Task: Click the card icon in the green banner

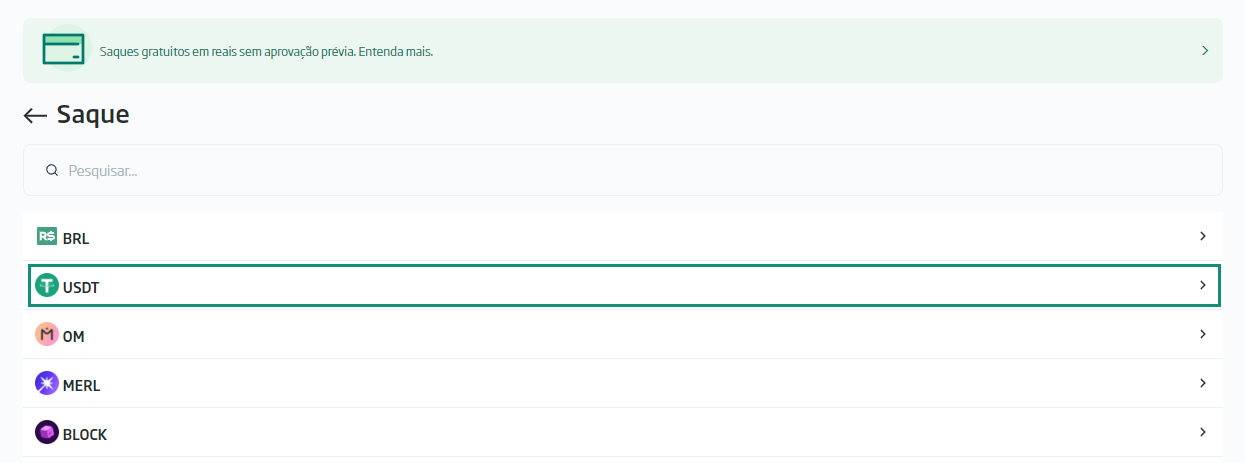Action: [x=63, y=49]
